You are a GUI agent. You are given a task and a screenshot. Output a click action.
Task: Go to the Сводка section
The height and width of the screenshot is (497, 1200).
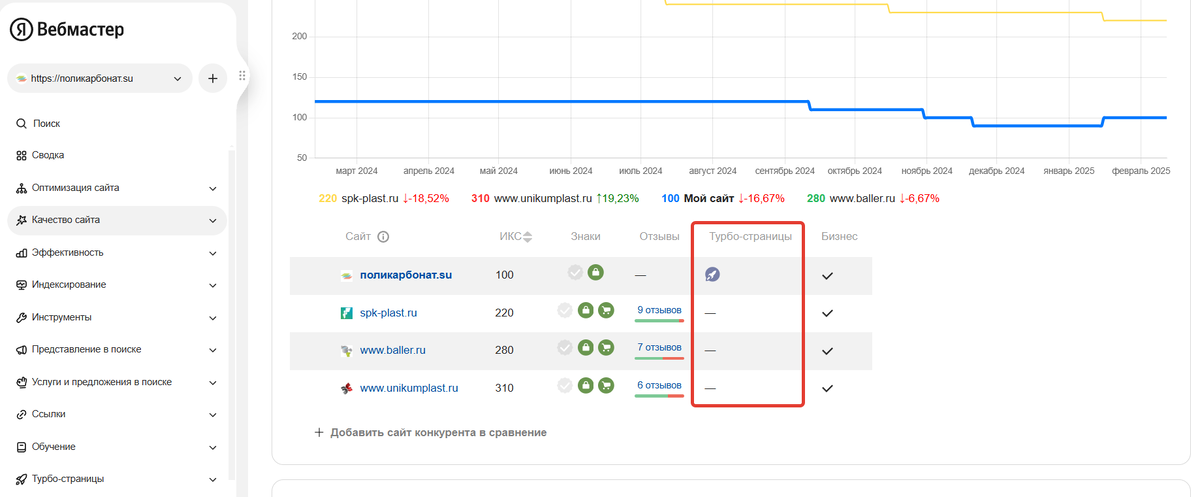point(48,155)
